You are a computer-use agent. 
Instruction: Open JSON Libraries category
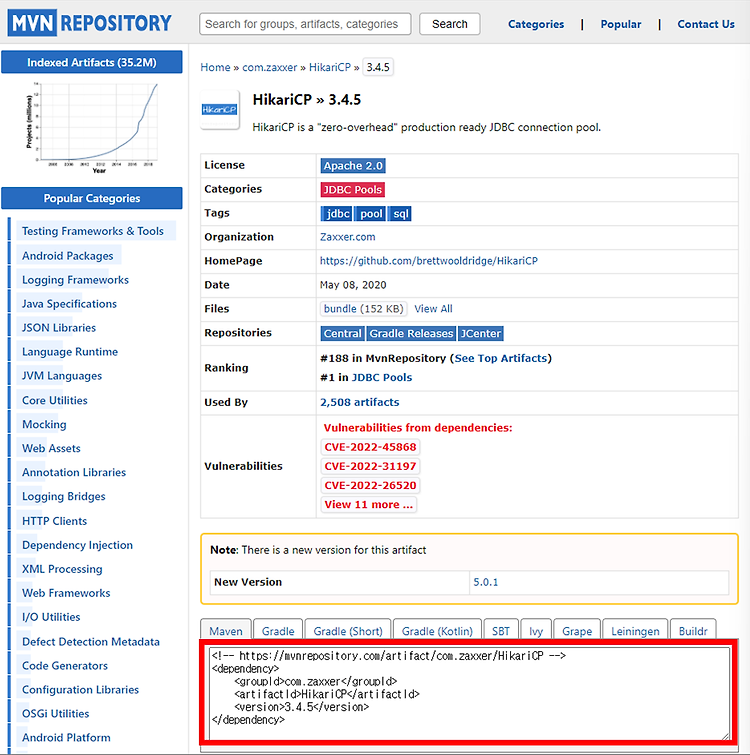point(59,328)
